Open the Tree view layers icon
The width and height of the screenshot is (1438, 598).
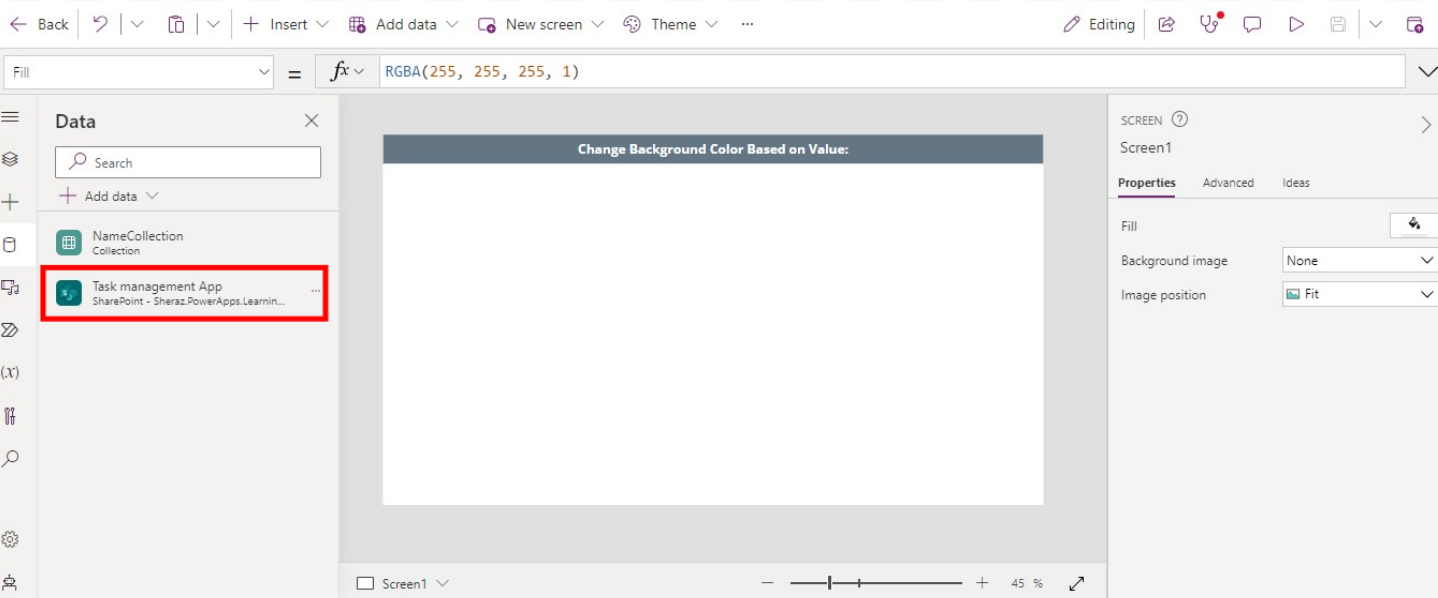tap(10, 159)
